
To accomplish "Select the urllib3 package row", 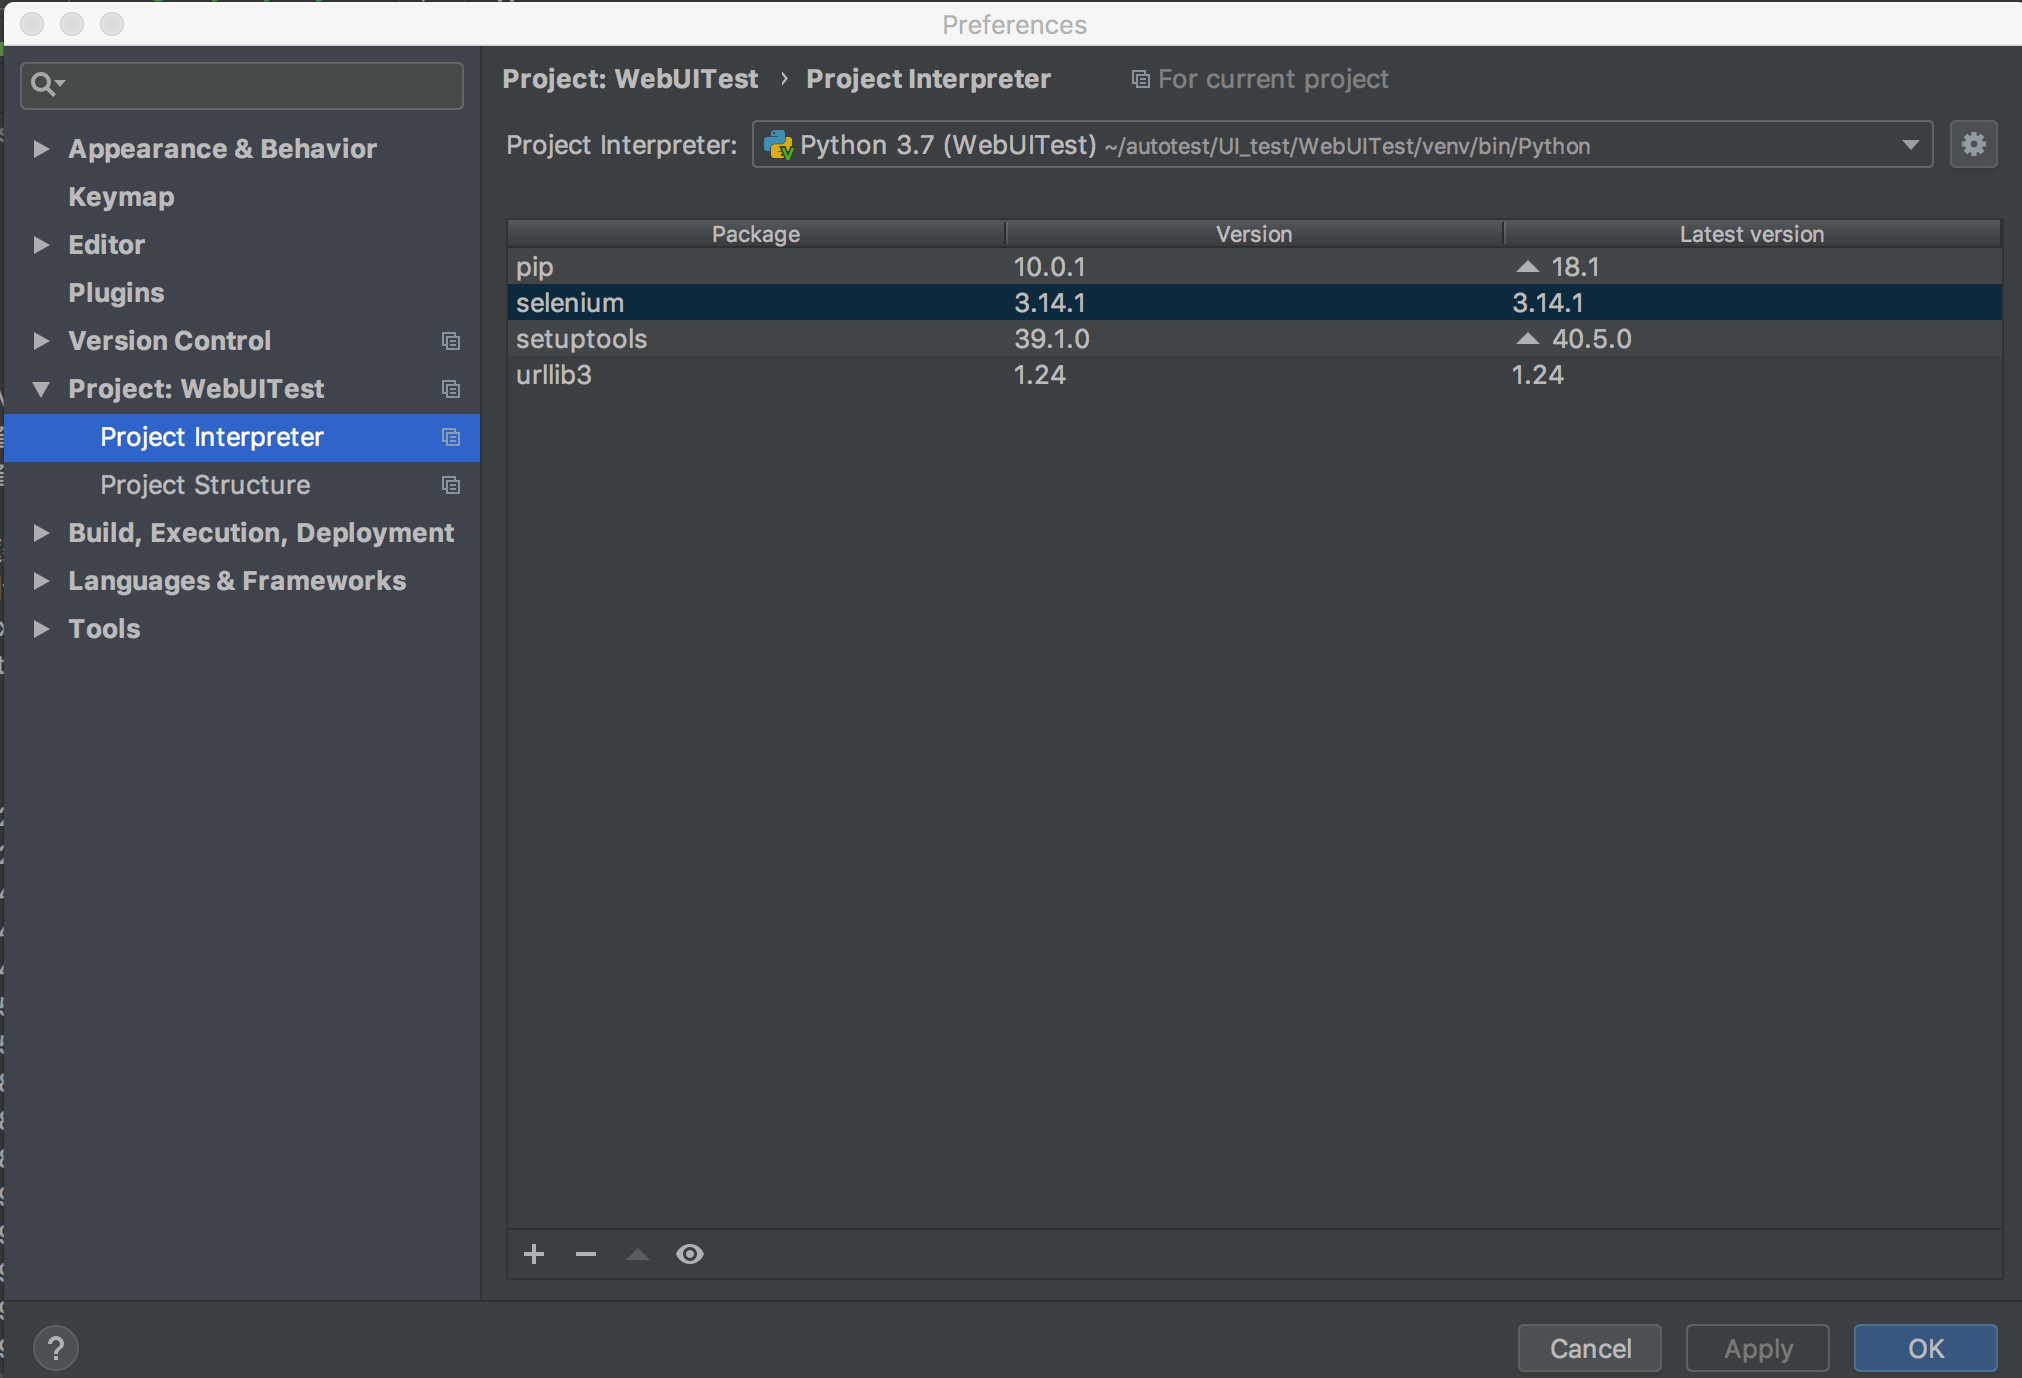I will [x=1254, y=375].
